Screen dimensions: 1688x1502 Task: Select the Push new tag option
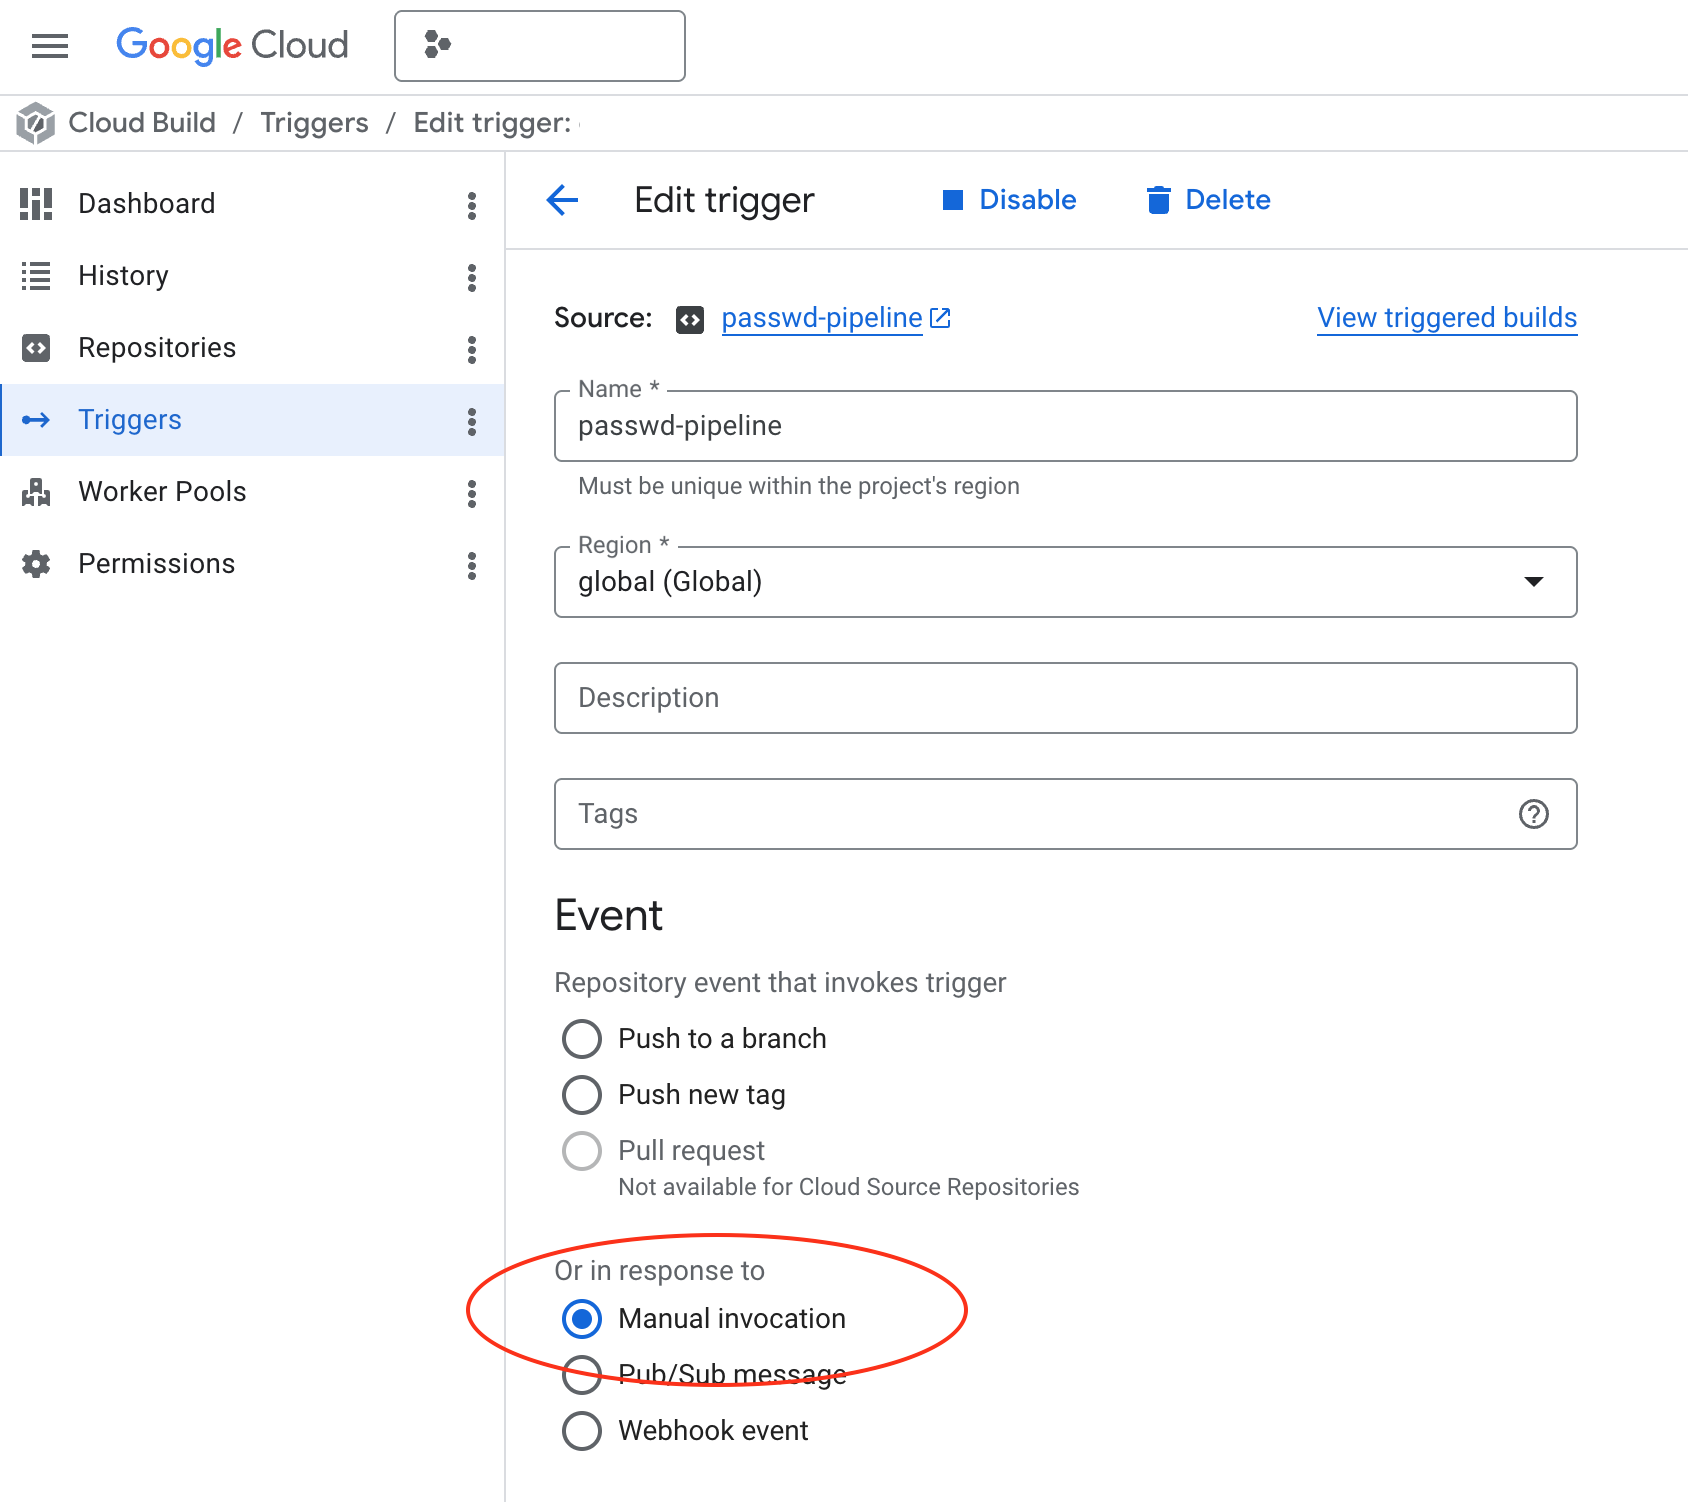582,1095
